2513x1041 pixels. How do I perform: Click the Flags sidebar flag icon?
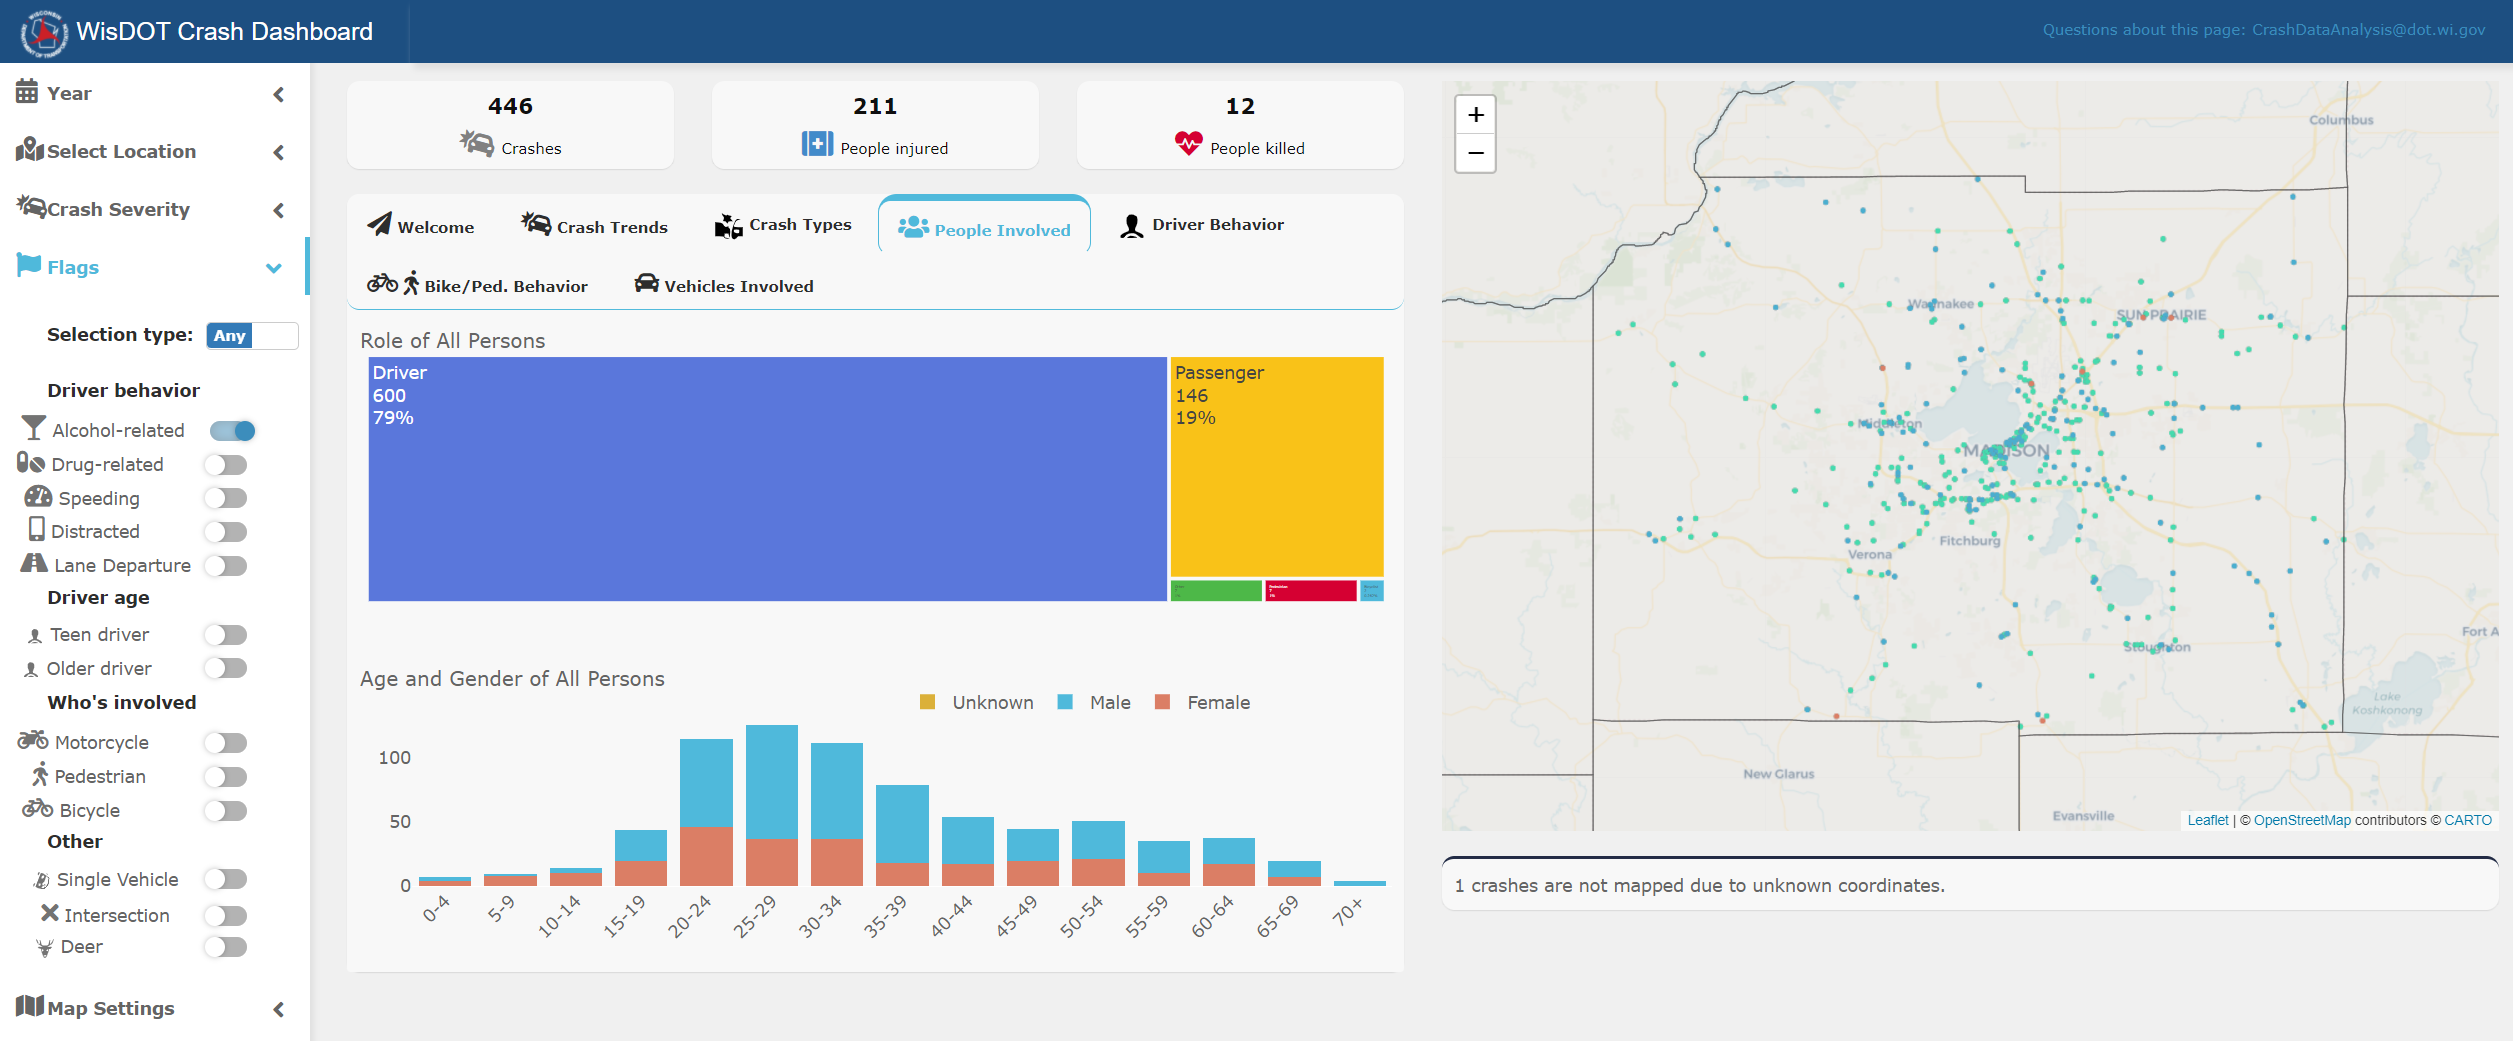(x=27, y=266)
